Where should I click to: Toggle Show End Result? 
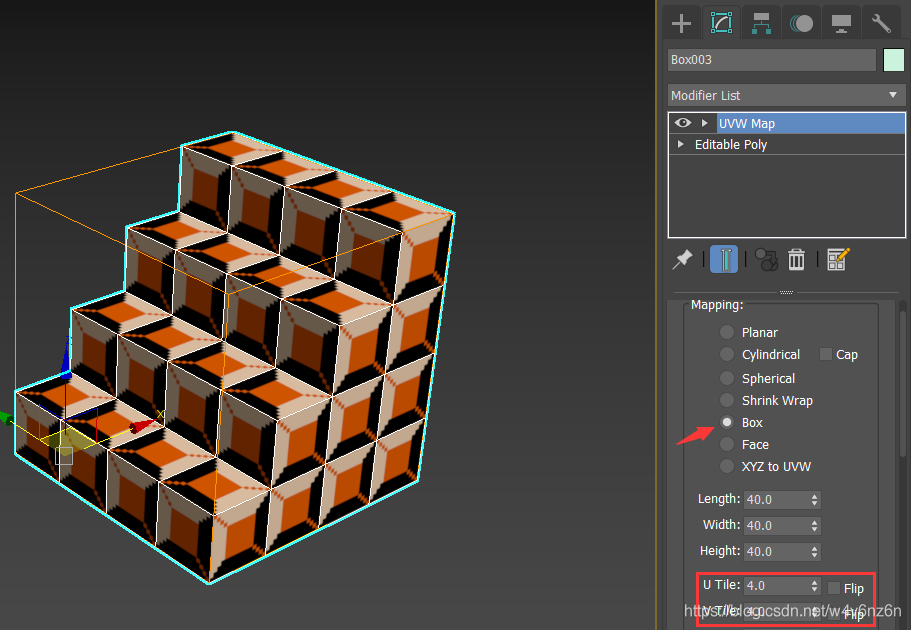pos(723,259)
